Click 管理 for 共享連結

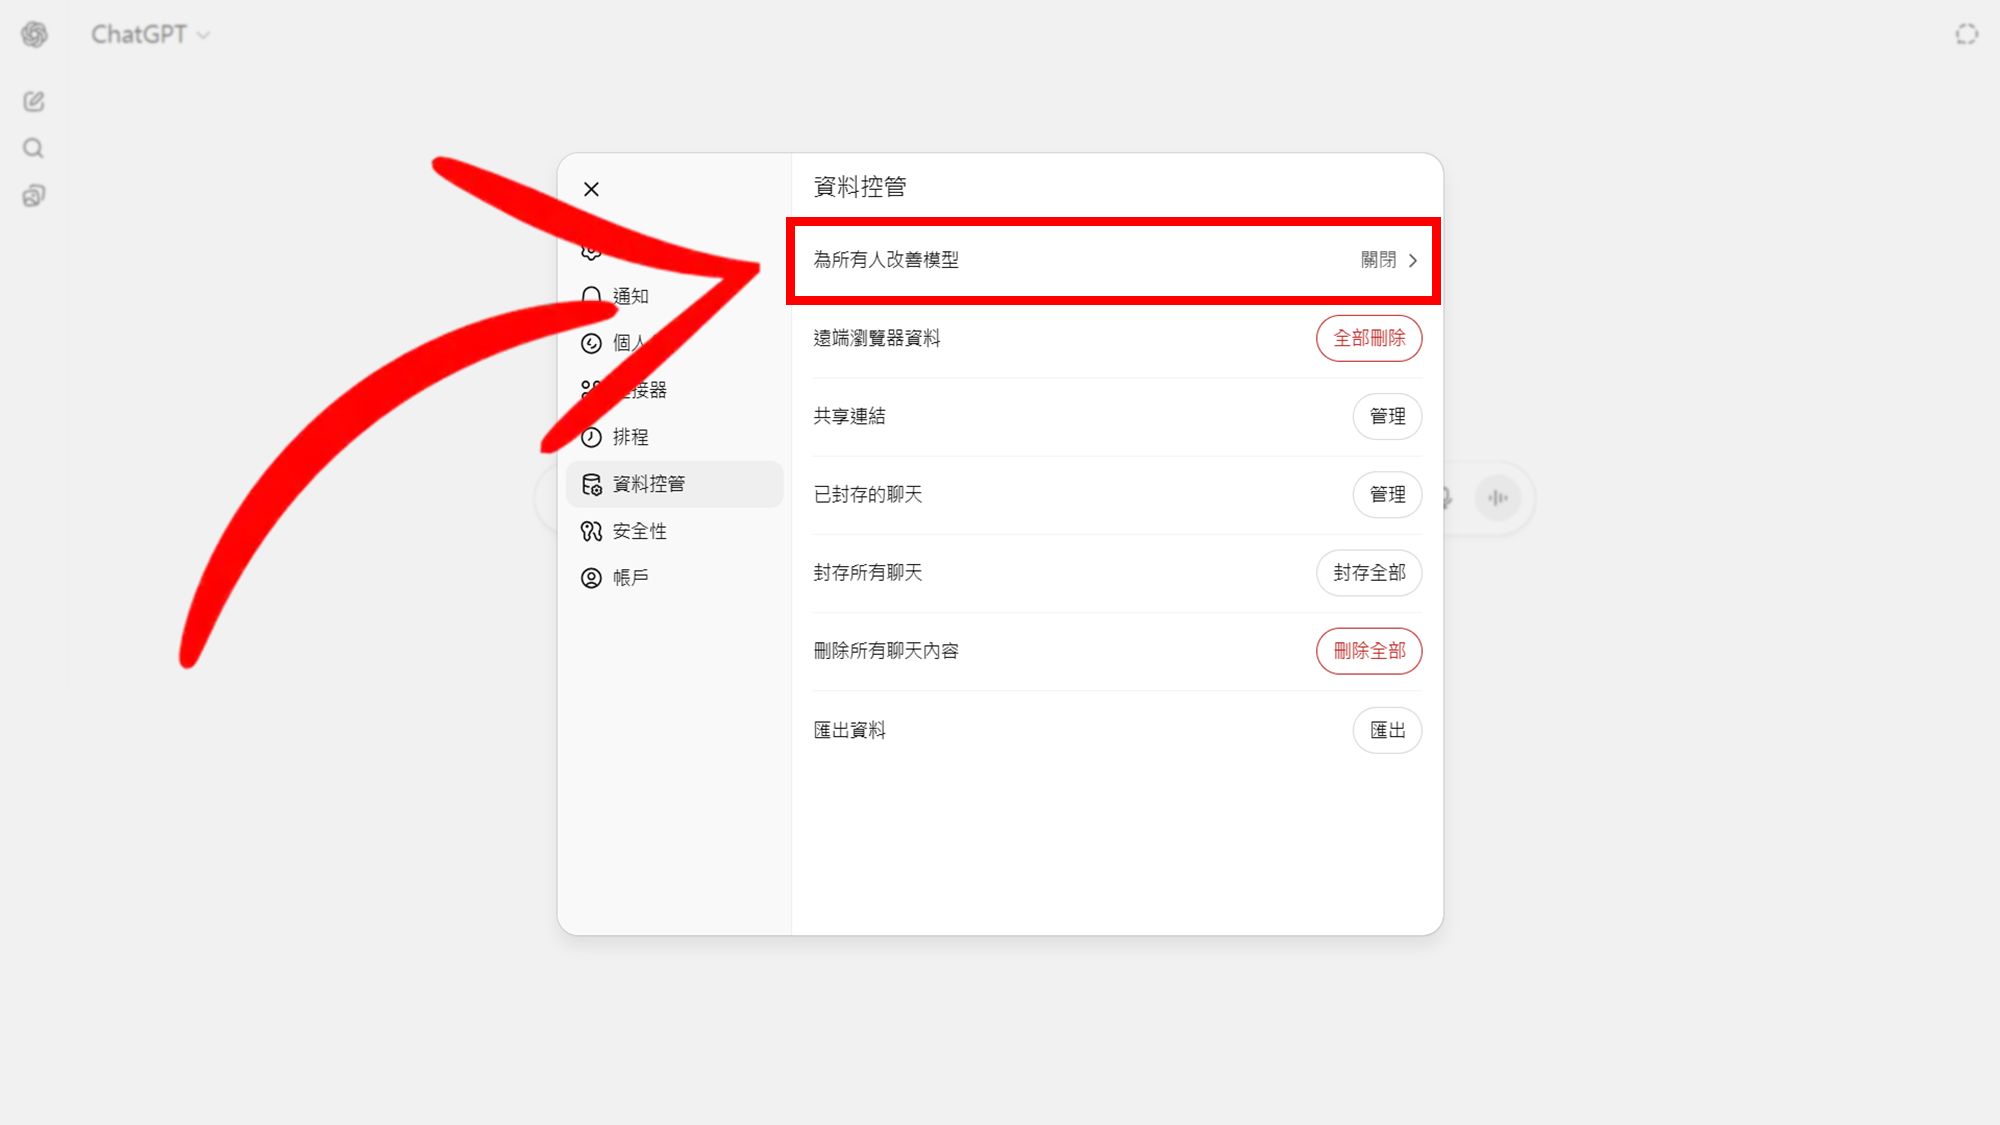click(x=1387, y=416)
